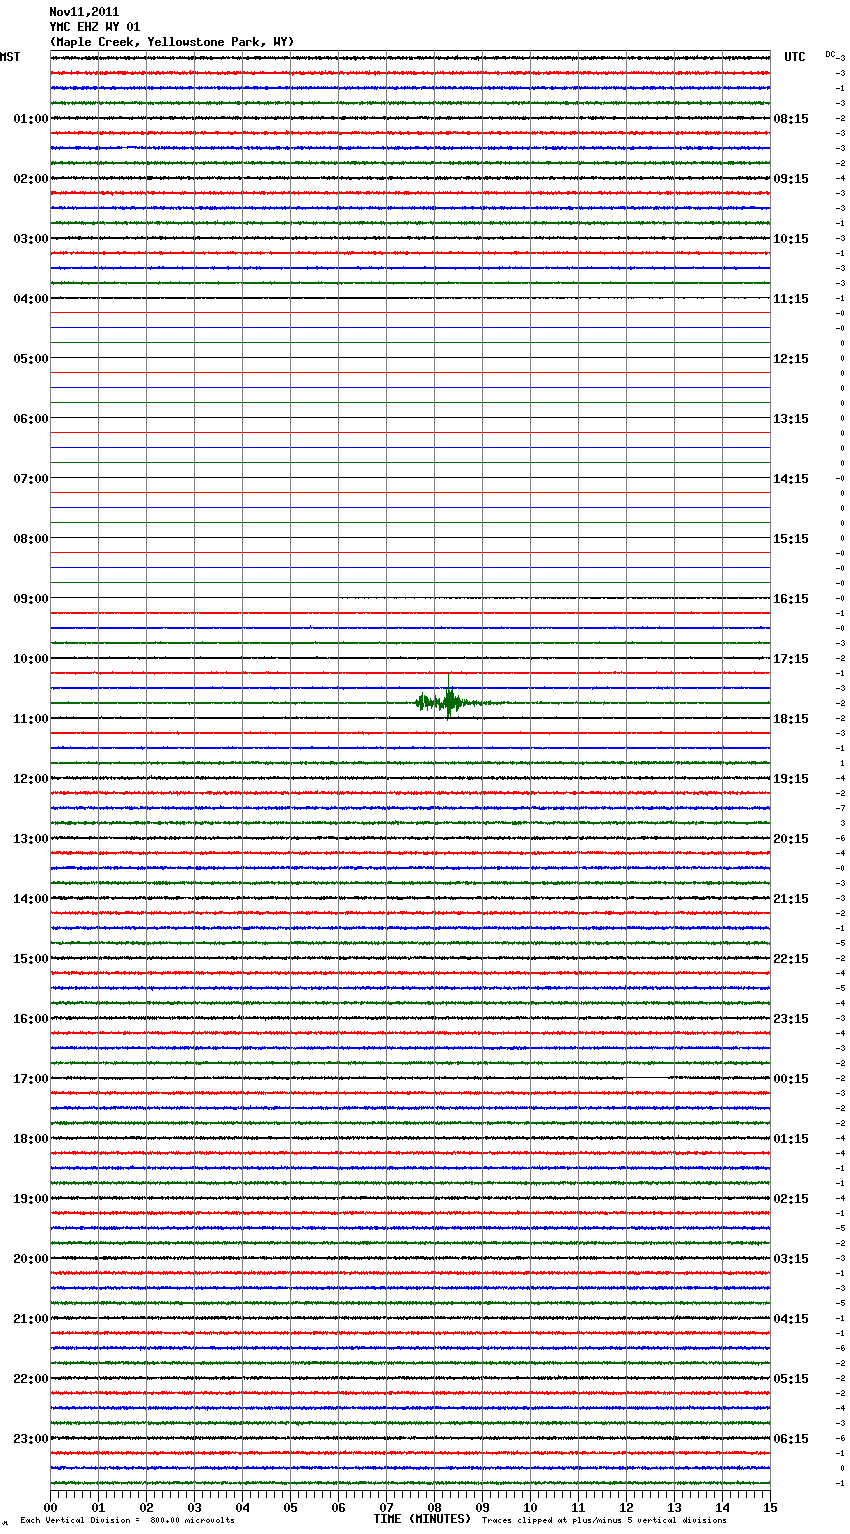Viewport: 850px width, 1534px height.
Task: Click the "(Maple Creek, Yellowstone Park, WY)" title
Action: point(172,42)
